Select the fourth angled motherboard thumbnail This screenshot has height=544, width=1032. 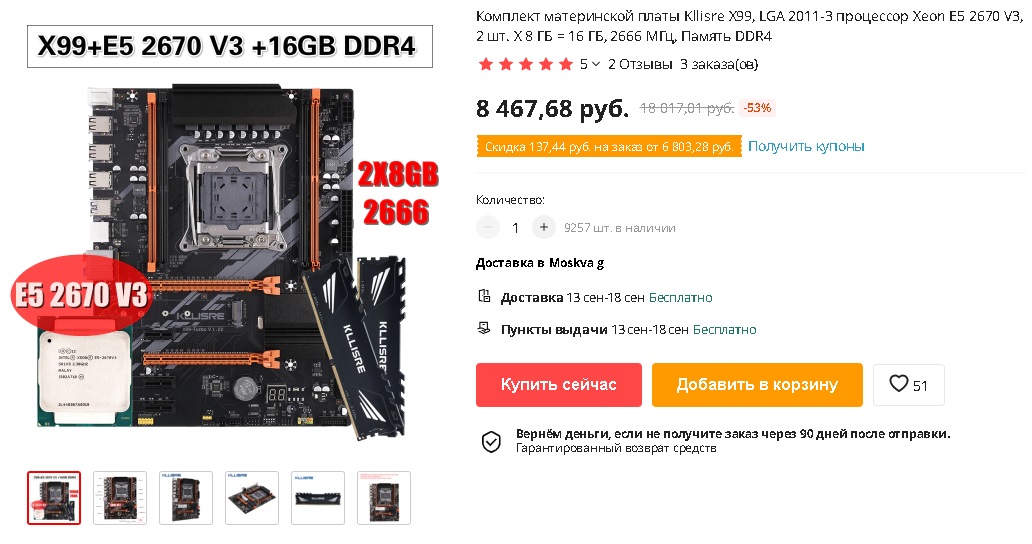251,498
